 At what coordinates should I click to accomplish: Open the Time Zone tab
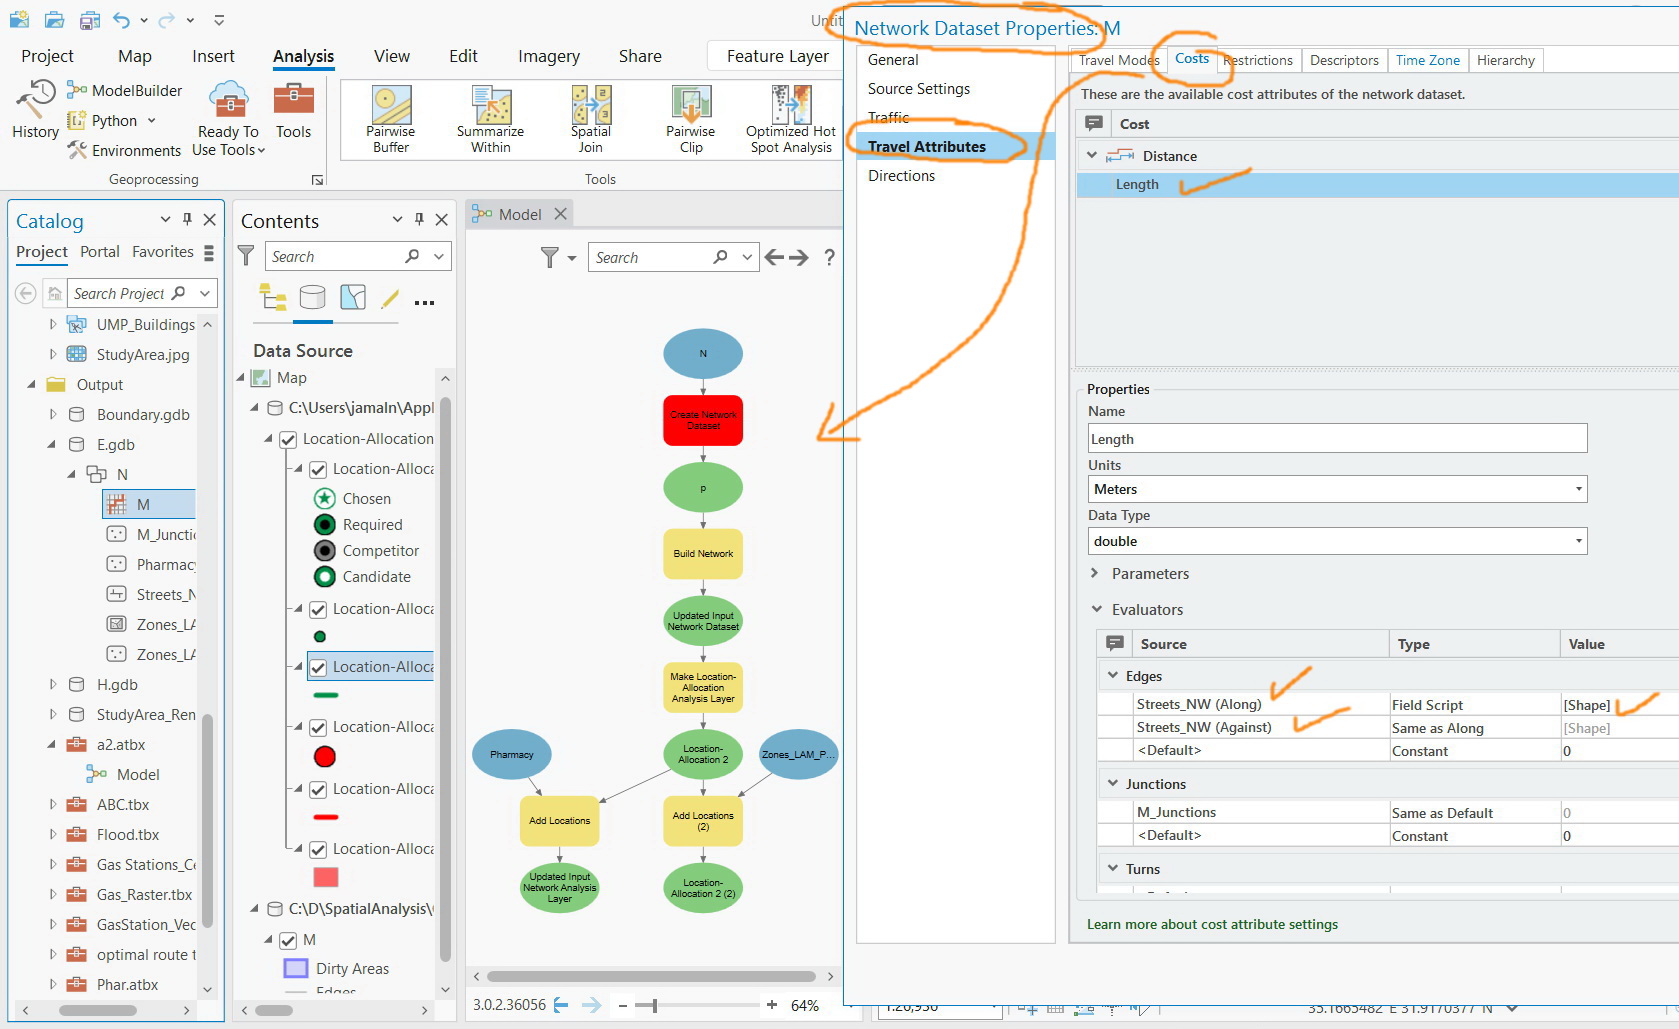tap(1427, 60)
